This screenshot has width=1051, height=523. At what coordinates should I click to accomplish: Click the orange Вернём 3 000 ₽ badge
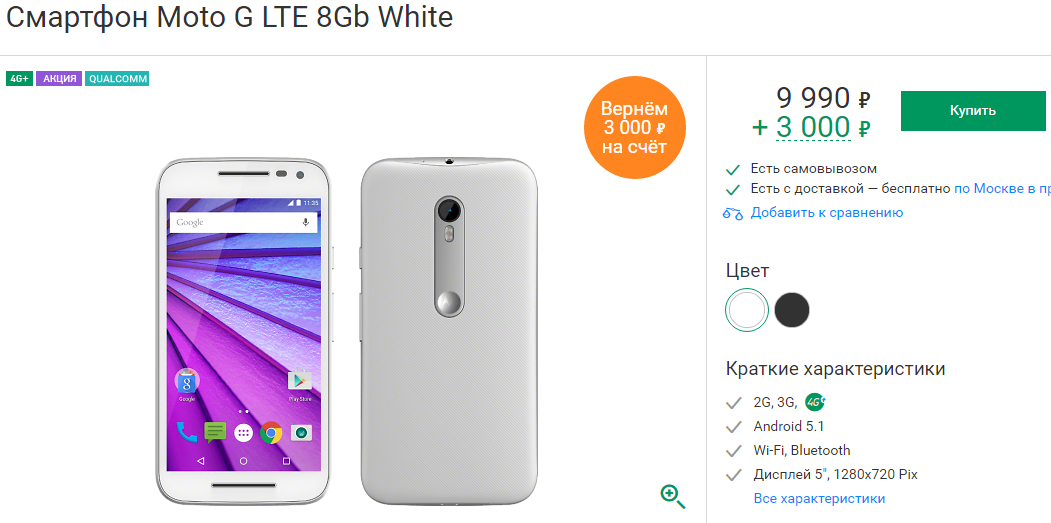[x=634, y=128]
